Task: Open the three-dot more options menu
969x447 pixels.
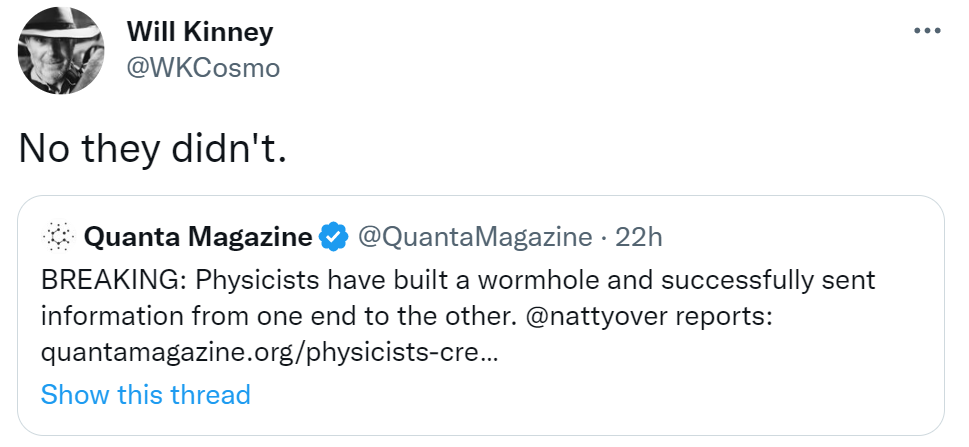Action: coord(927,31)
